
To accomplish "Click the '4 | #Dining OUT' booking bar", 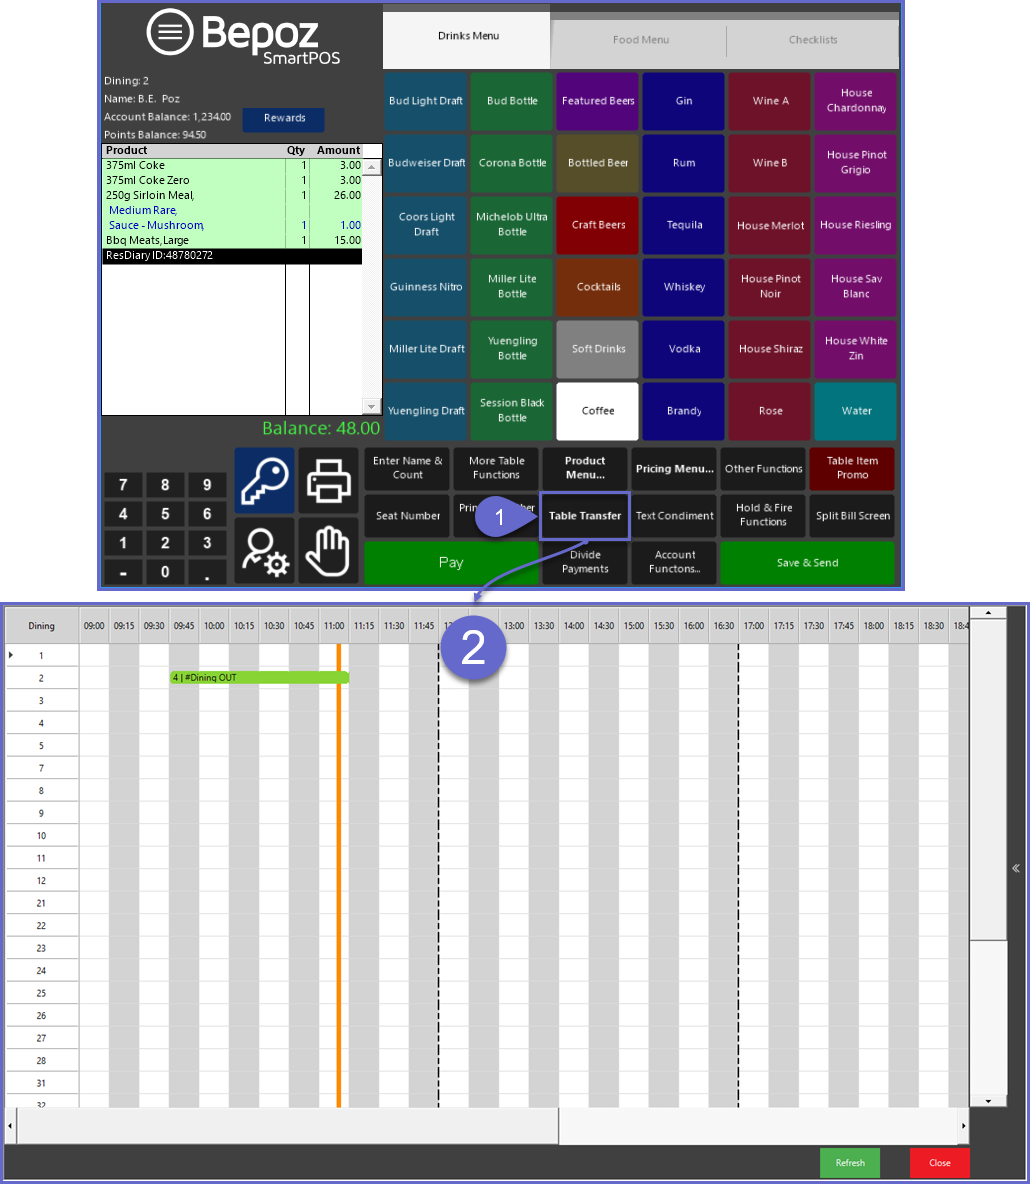I will coord(259,678).
